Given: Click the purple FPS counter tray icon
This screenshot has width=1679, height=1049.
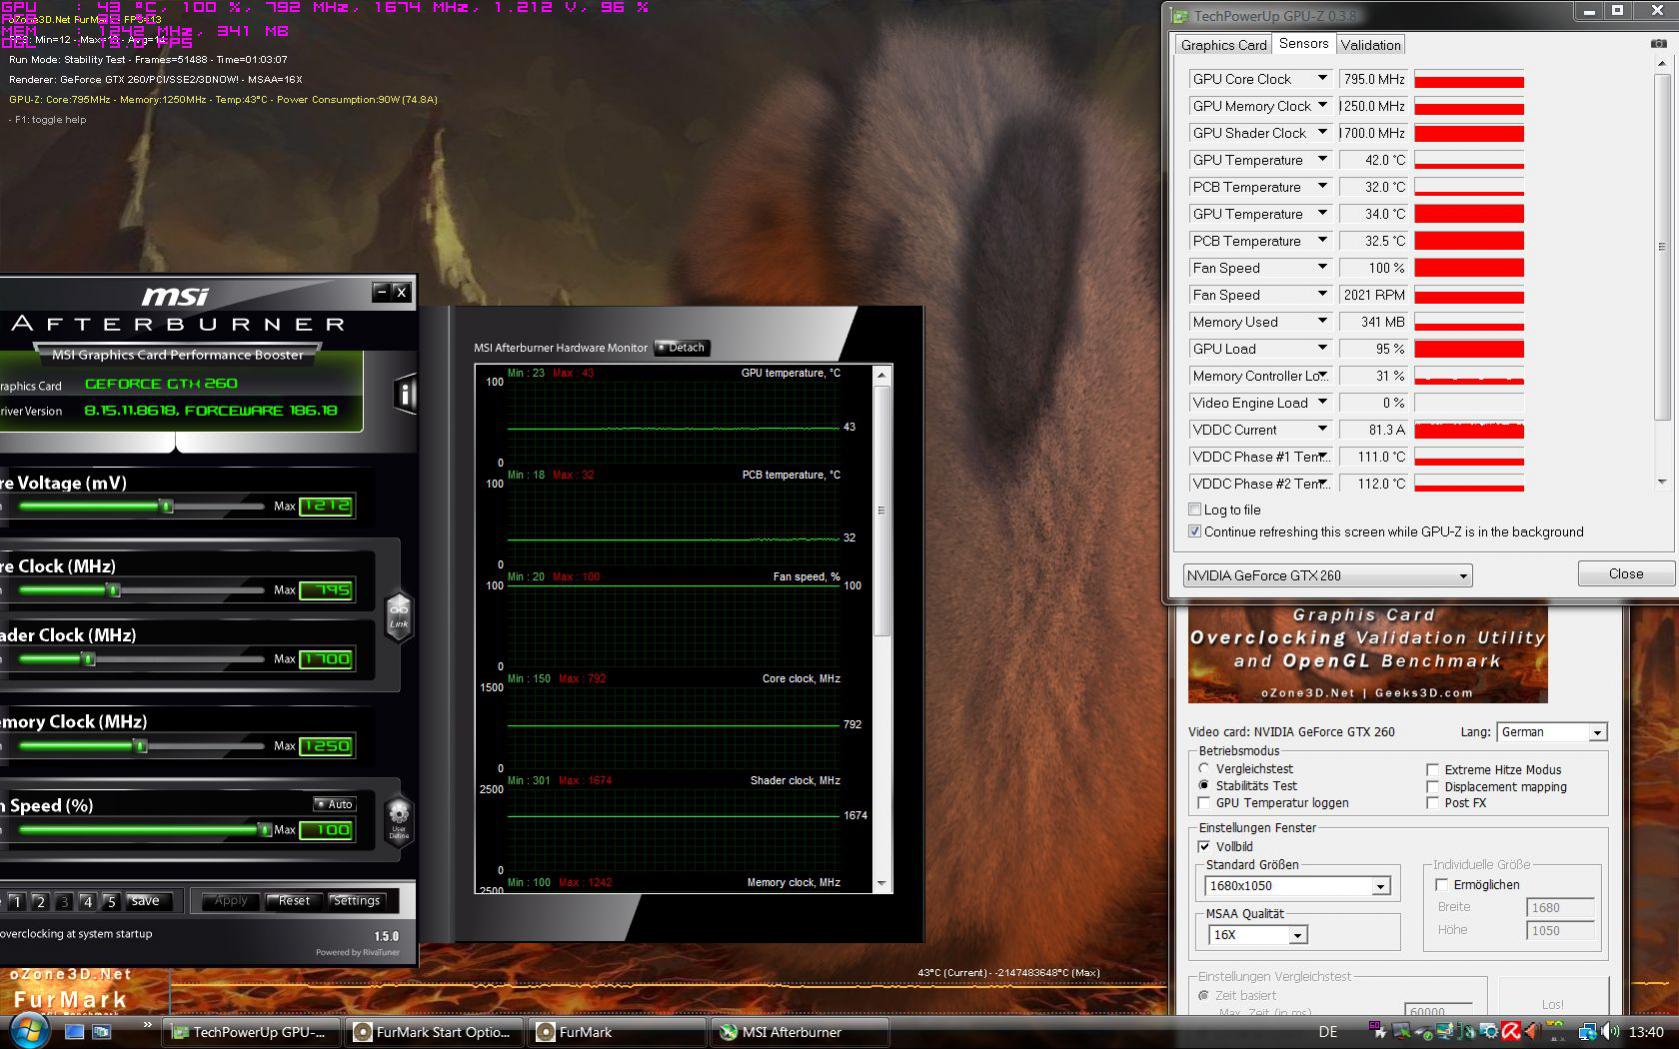Looking at the screenshot, I should (1377, 1032).
